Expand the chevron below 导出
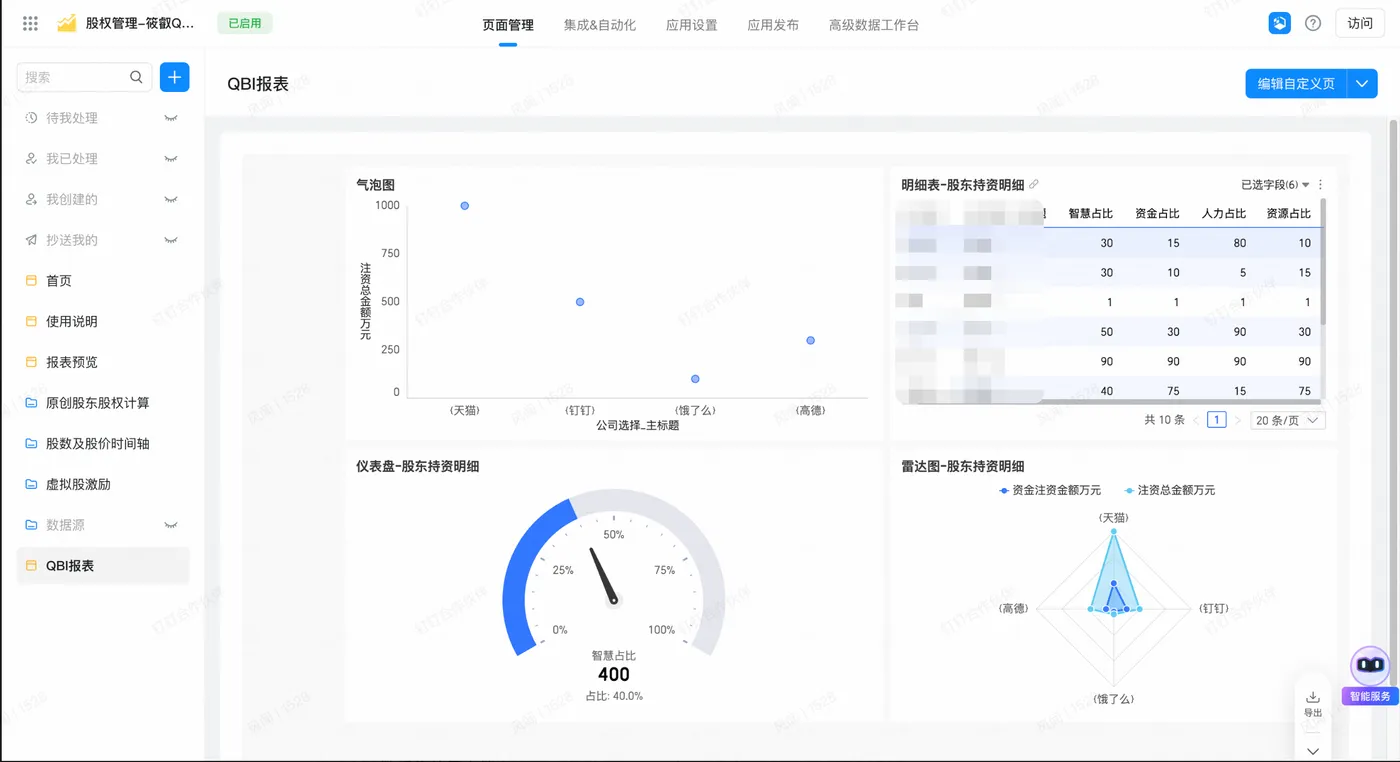Viewport: 1400px width, 762px height. (x=1313, y=750)
